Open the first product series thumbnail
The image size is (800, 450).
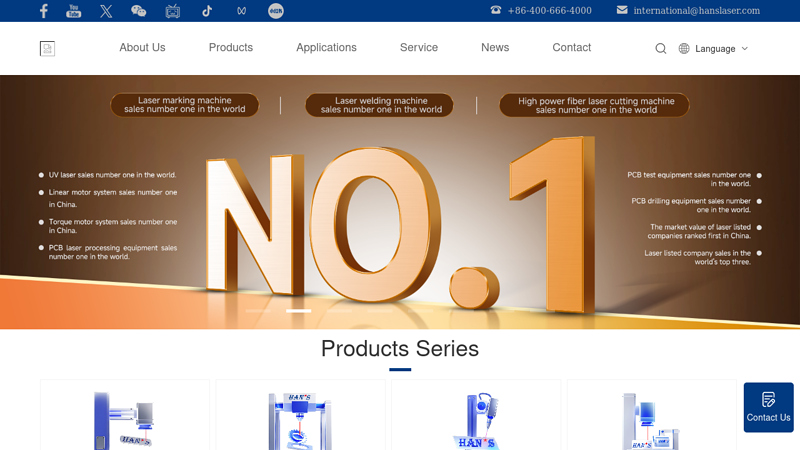click(x=125, y=415)
